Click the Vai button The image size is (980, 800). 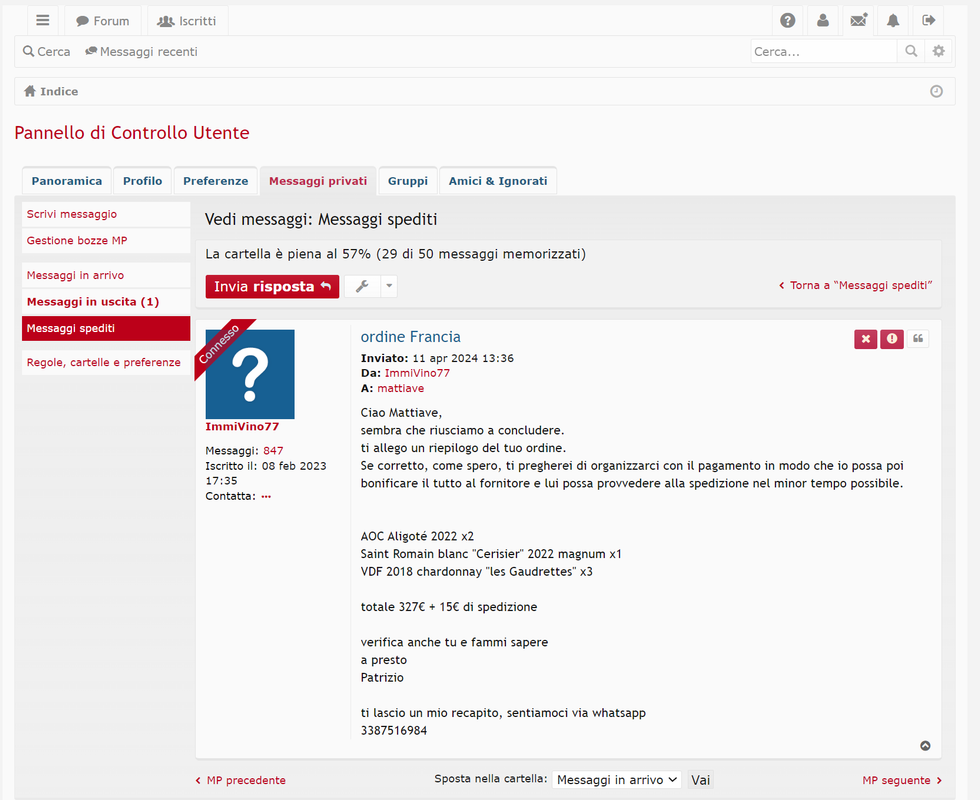point(700,780)
